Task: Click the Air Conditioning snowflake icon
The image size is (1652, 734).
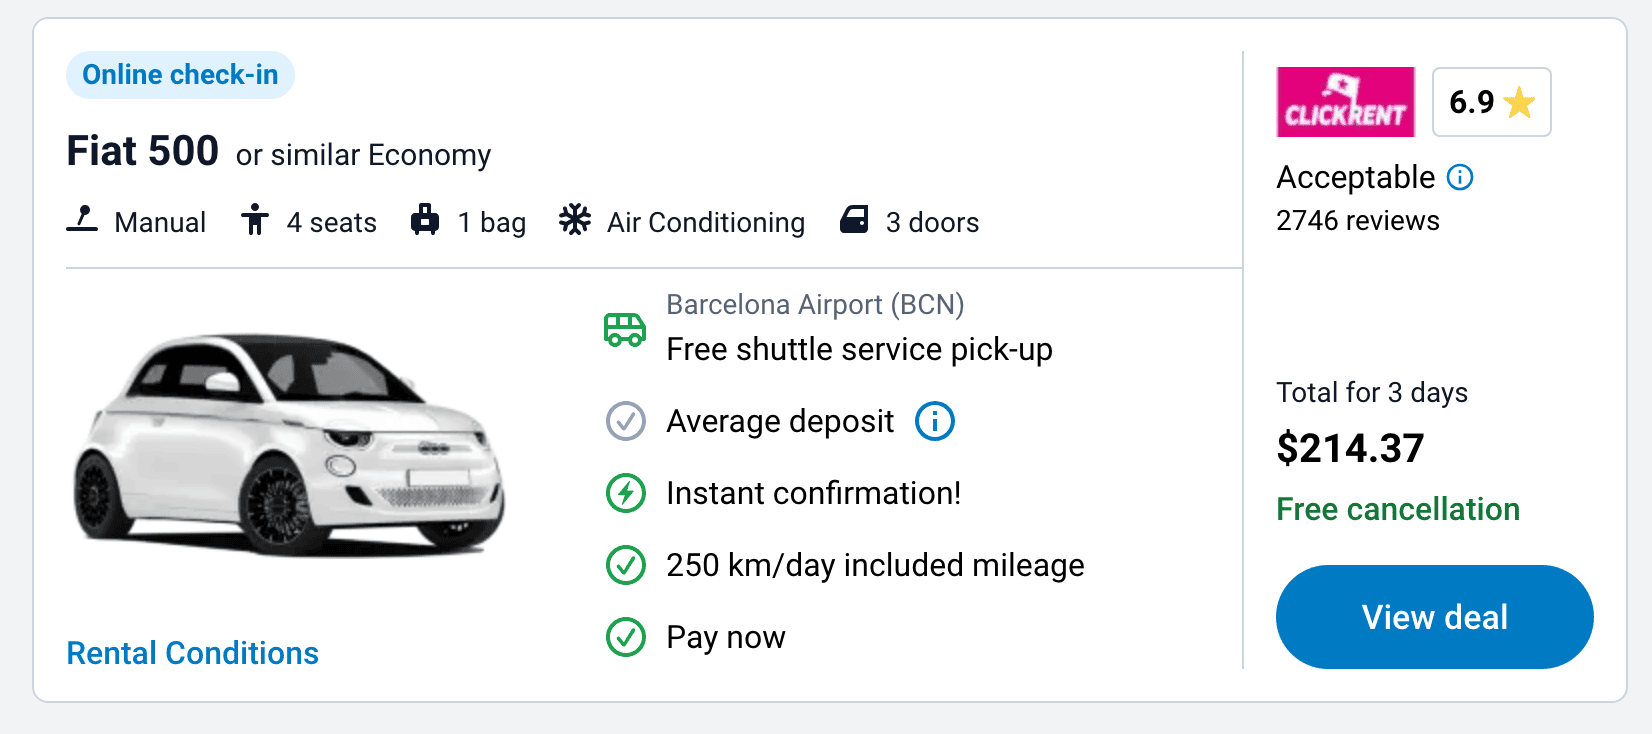Action: 575,220
